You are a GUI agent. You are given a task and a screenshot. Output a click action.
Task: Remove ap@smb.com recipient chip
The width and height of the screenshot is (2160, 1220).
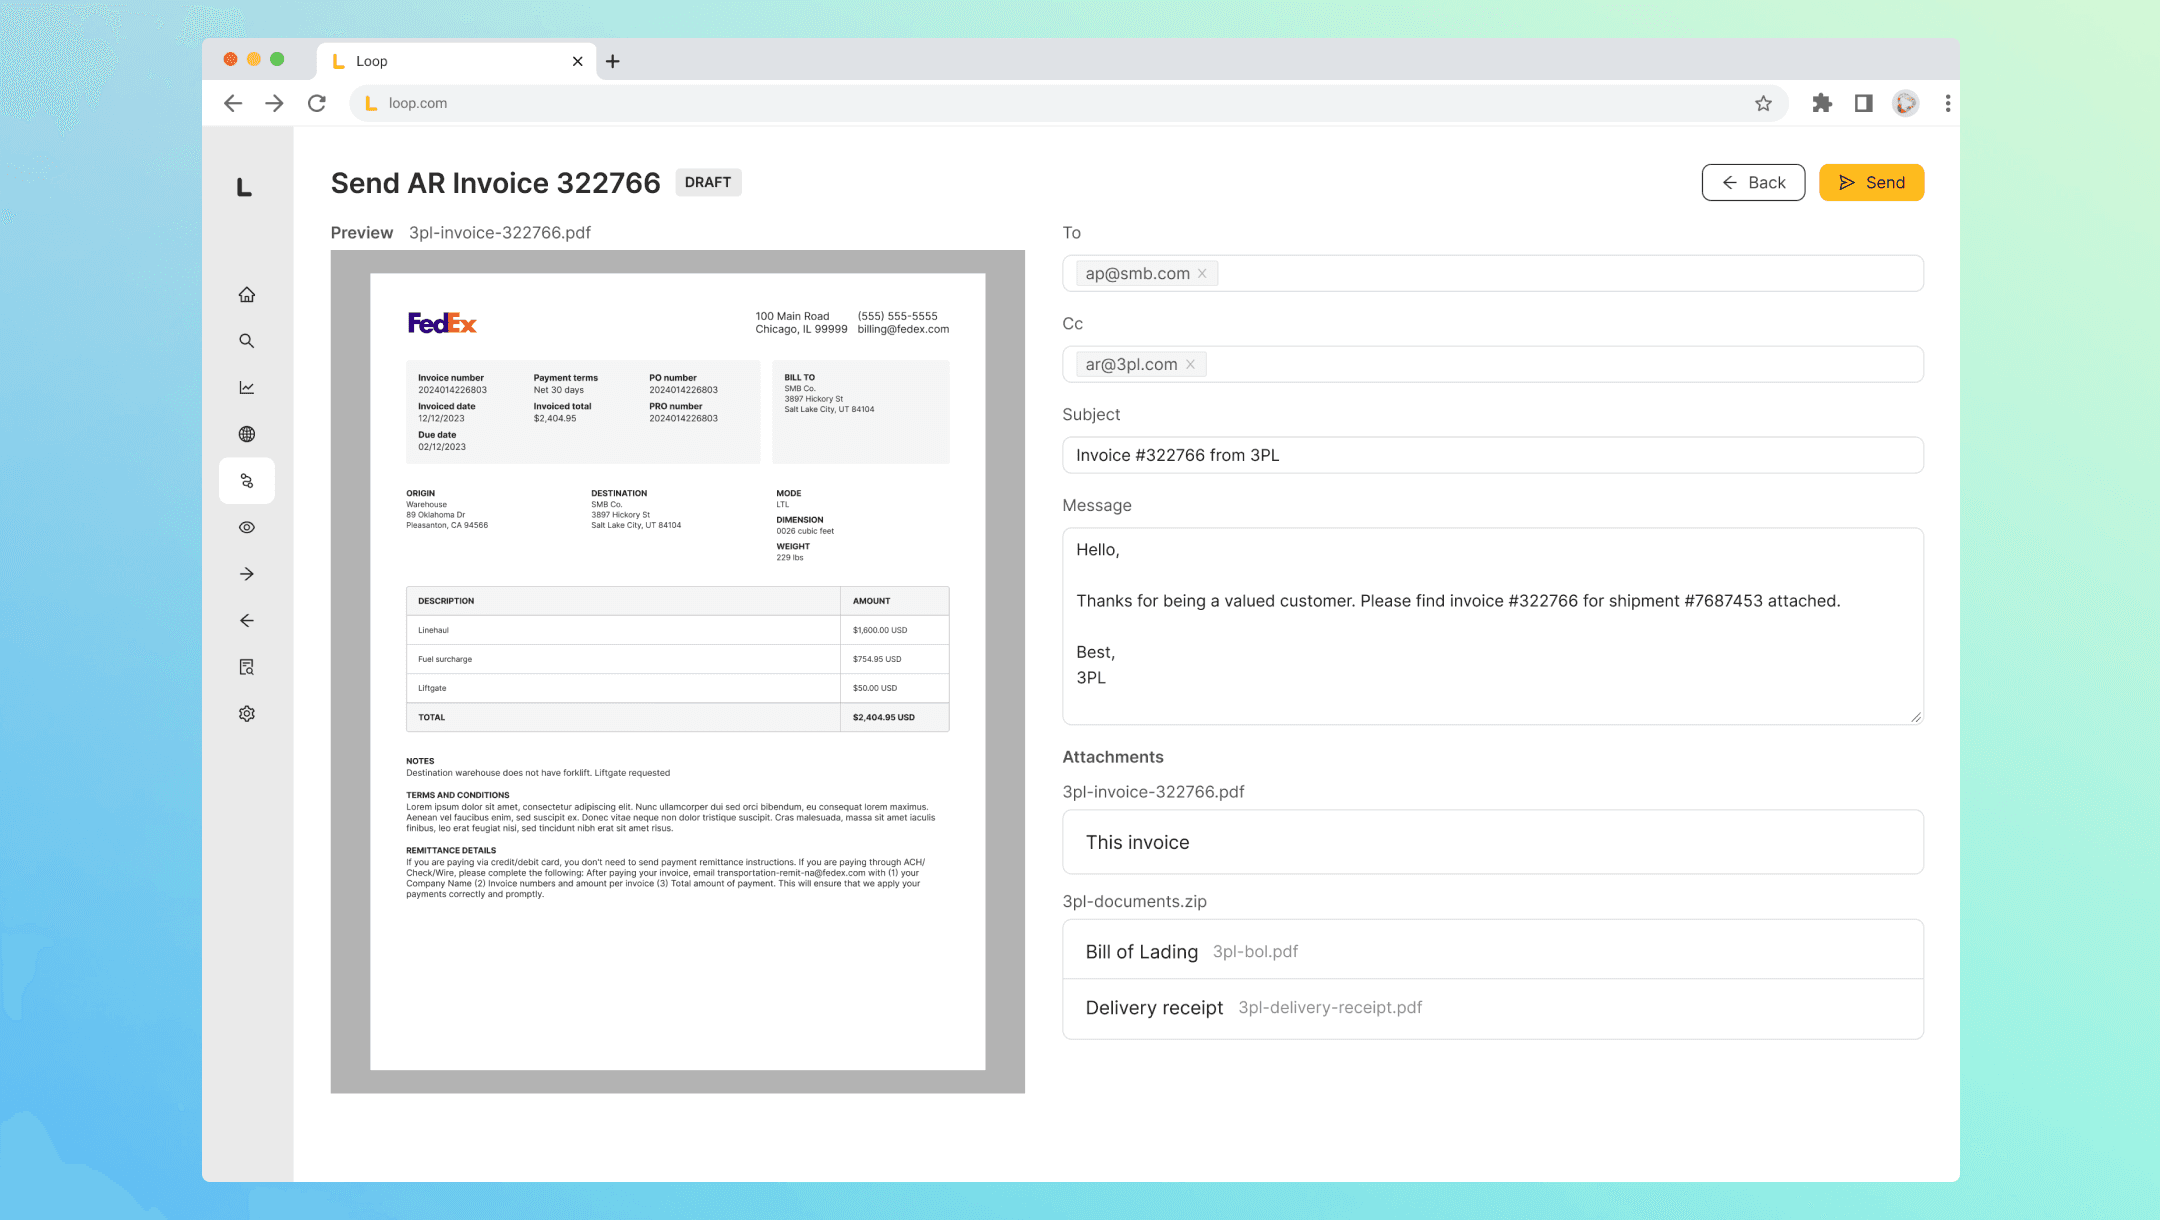[x=1202, y=274]
